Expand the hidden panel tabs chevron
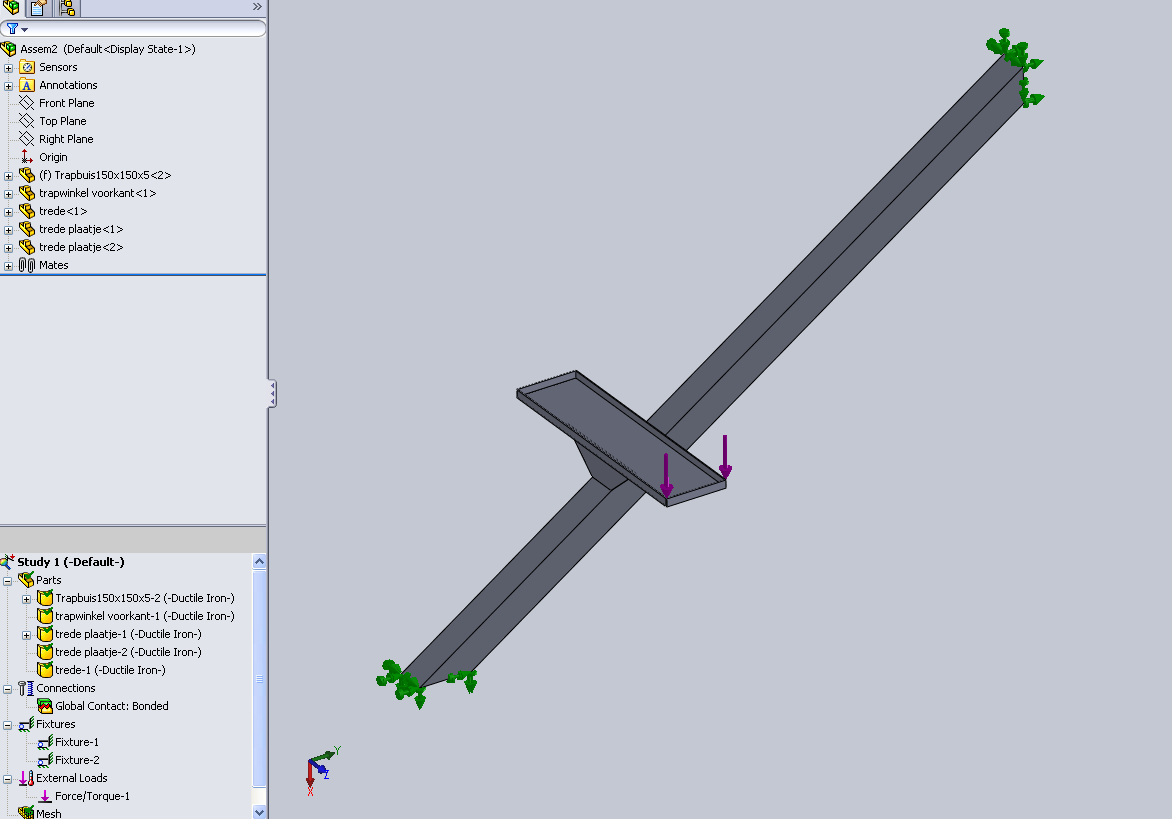Screen dimensions: 1172x819 [x=257, y=7]
